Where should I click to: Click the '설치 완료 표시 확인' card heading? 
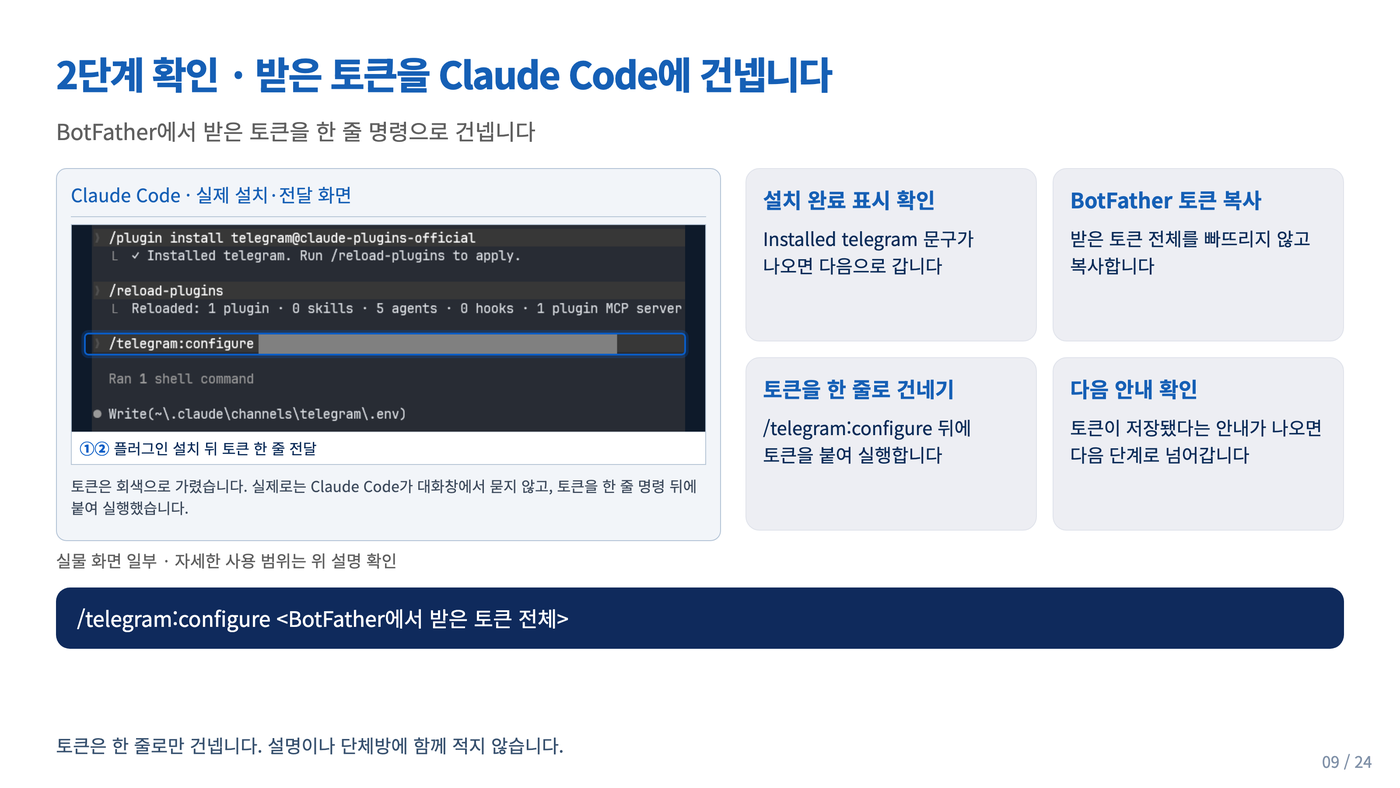click(x=848, y=200)
